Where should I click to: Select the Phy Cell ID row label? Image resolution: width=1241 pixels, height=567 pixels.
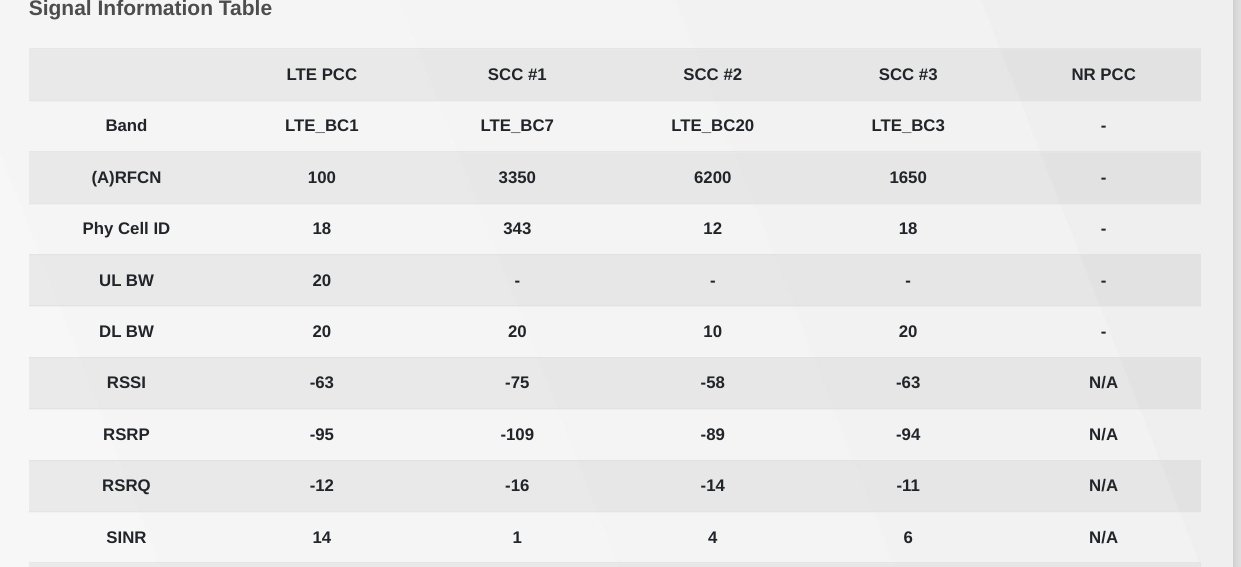pyautogui.click(x=126, y=229)
